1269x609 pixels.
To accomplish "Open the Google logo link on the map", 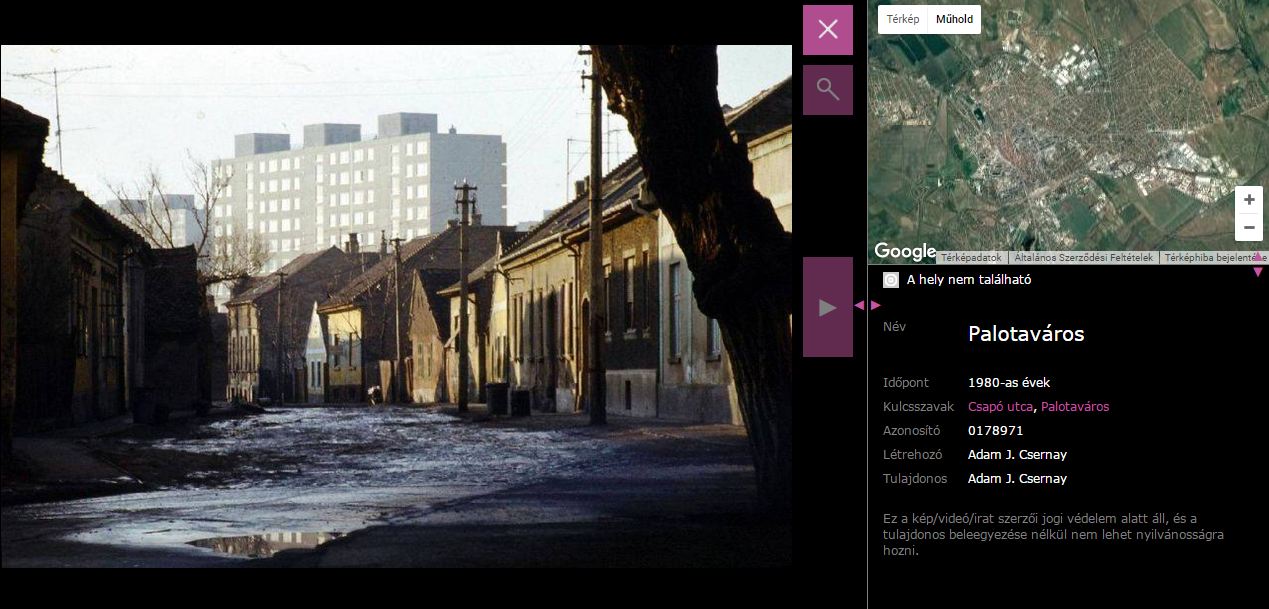I will point(904,251).
